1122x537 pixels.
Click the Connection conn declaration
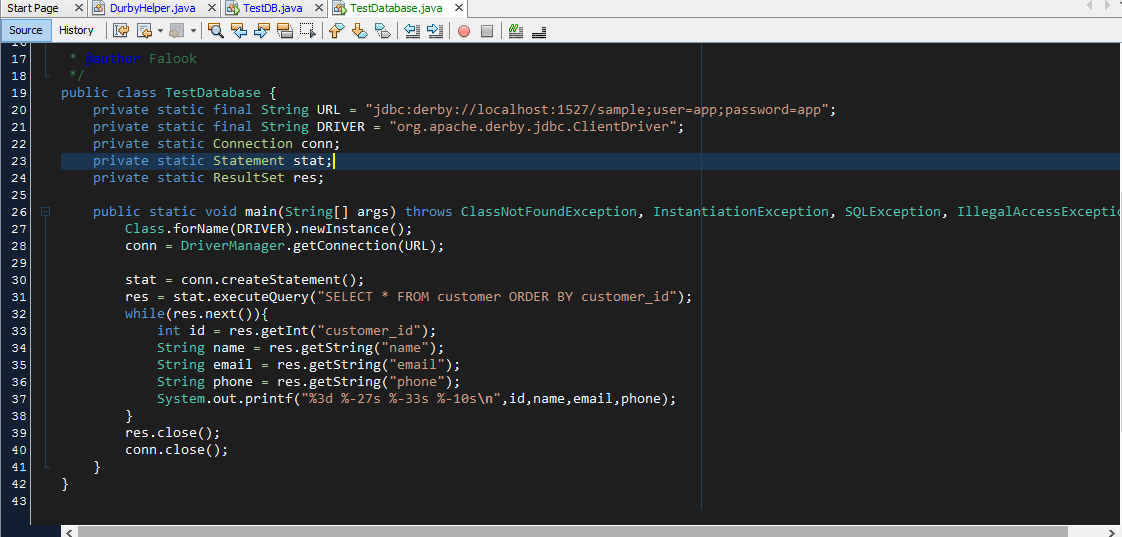216,144
